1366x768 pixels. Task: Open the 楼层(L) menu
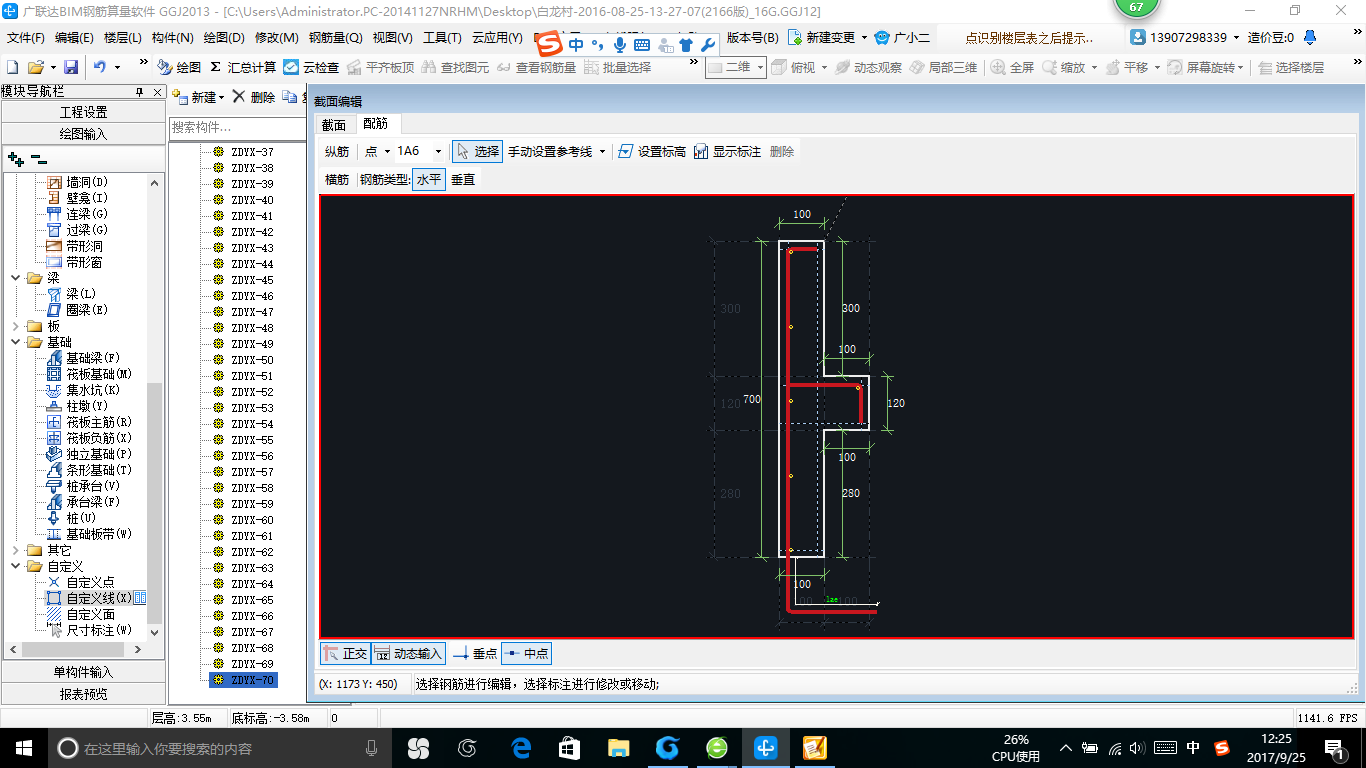(123, 37)
